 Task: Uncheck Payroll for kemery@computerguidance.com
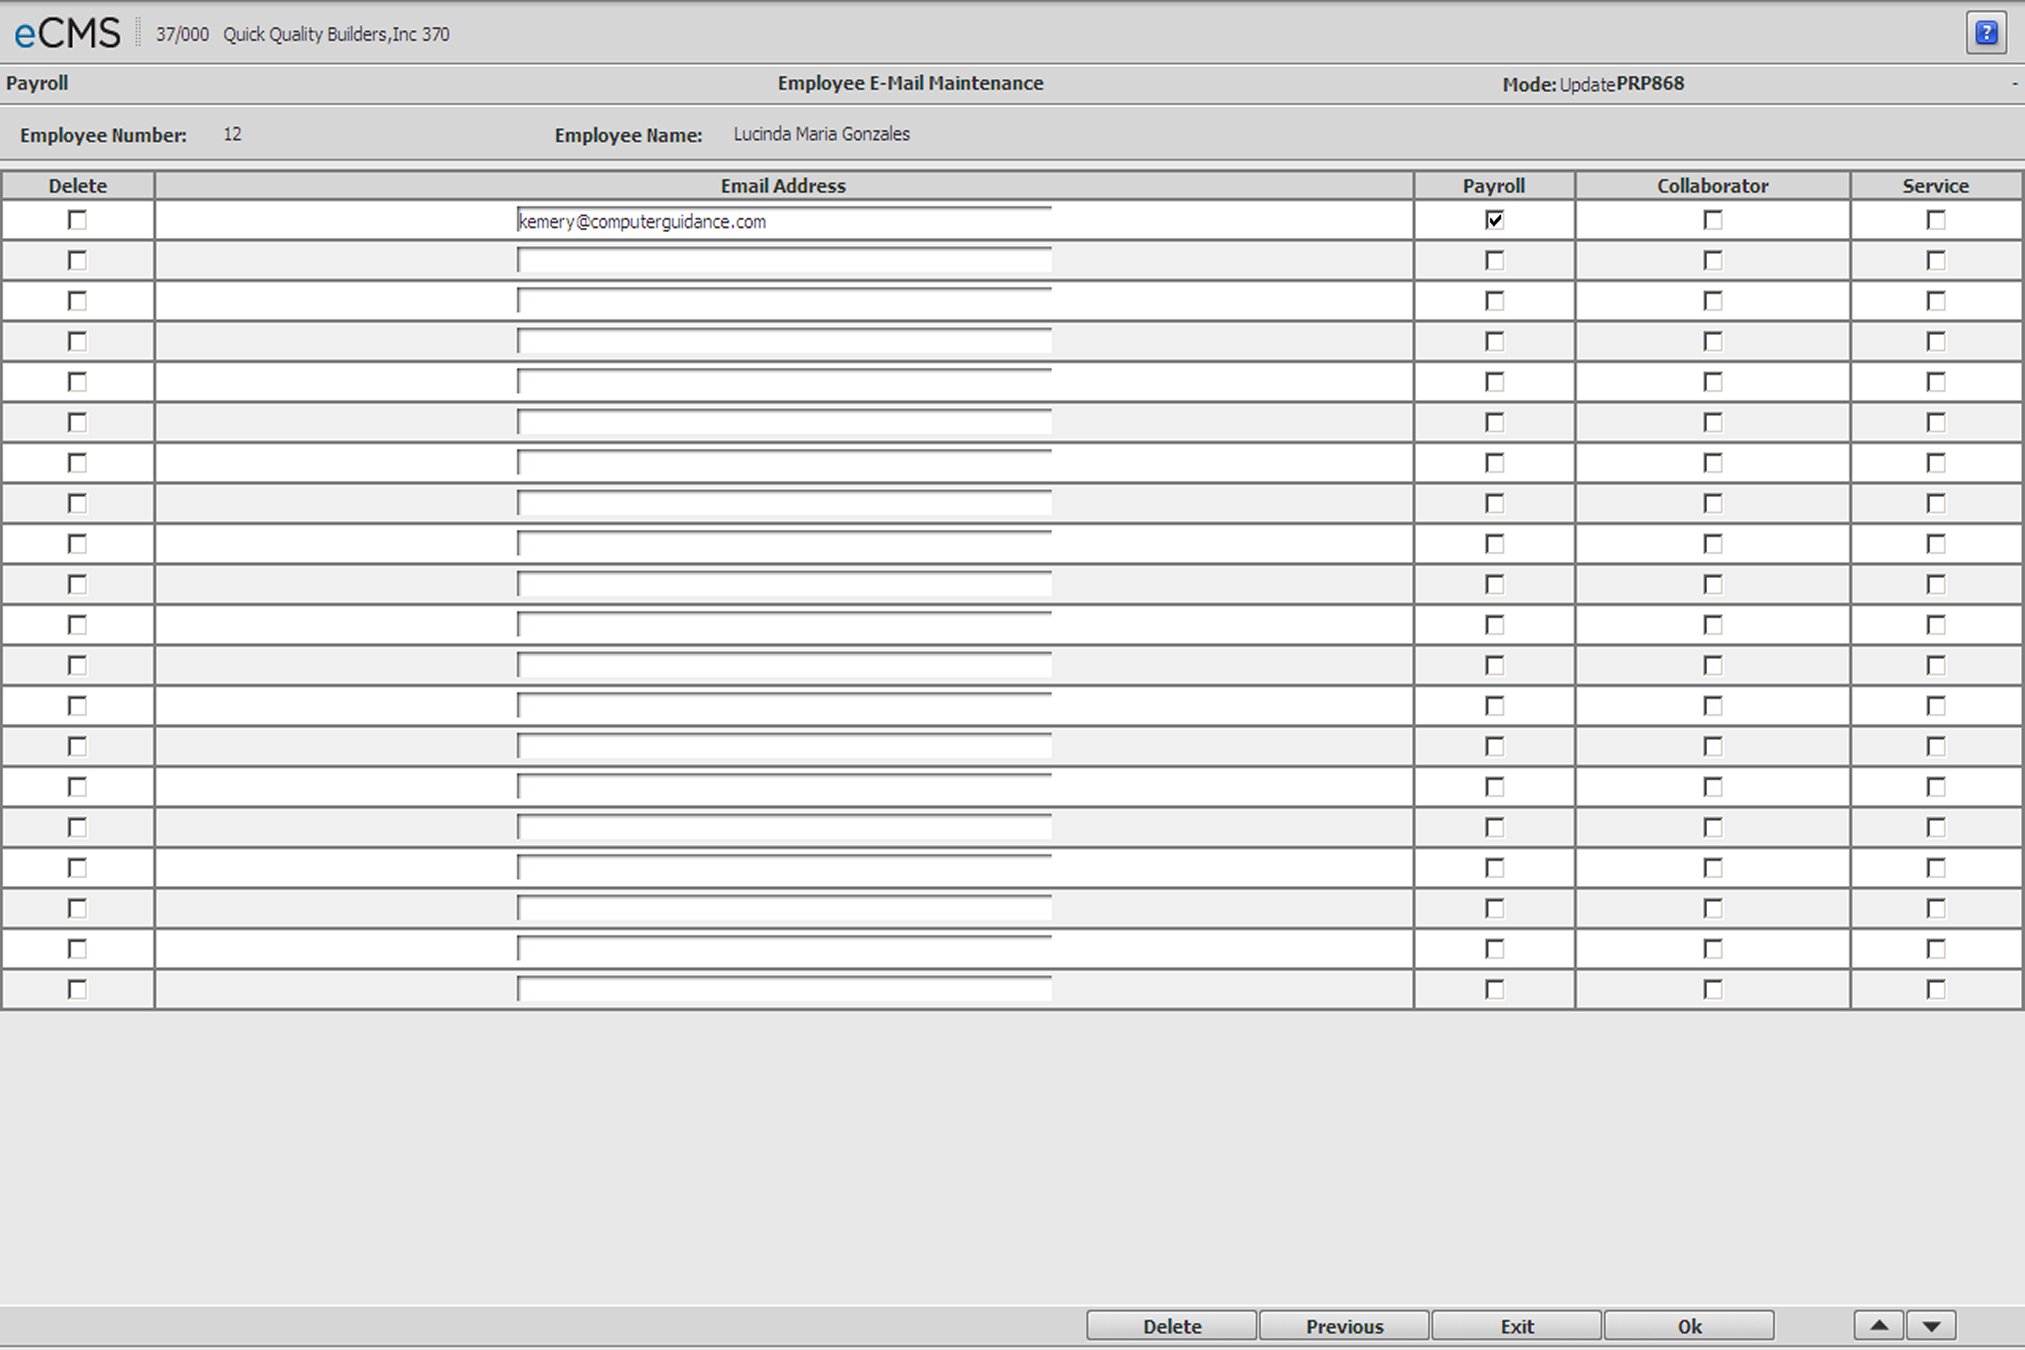1494,220
